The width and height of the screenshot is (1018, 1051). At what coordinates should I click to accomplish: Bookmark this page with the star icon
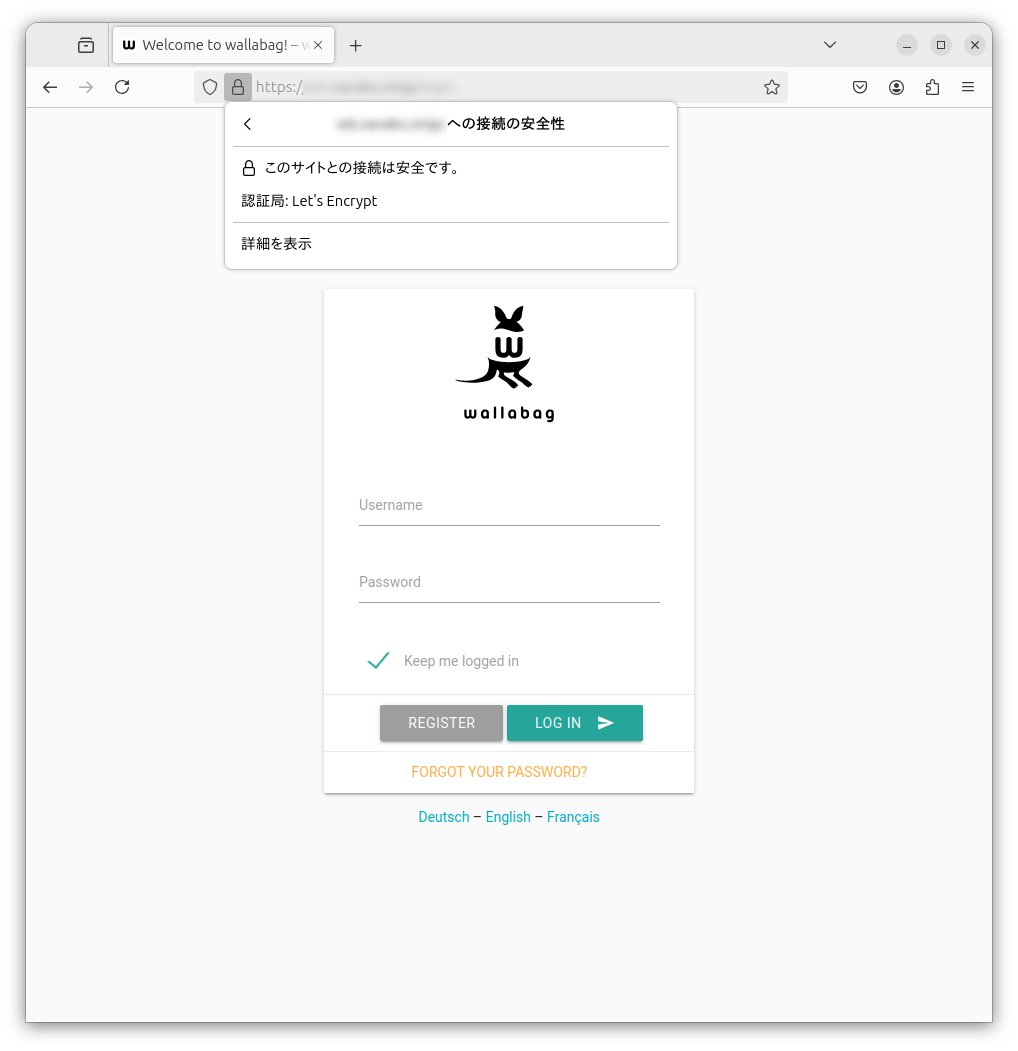771,87
